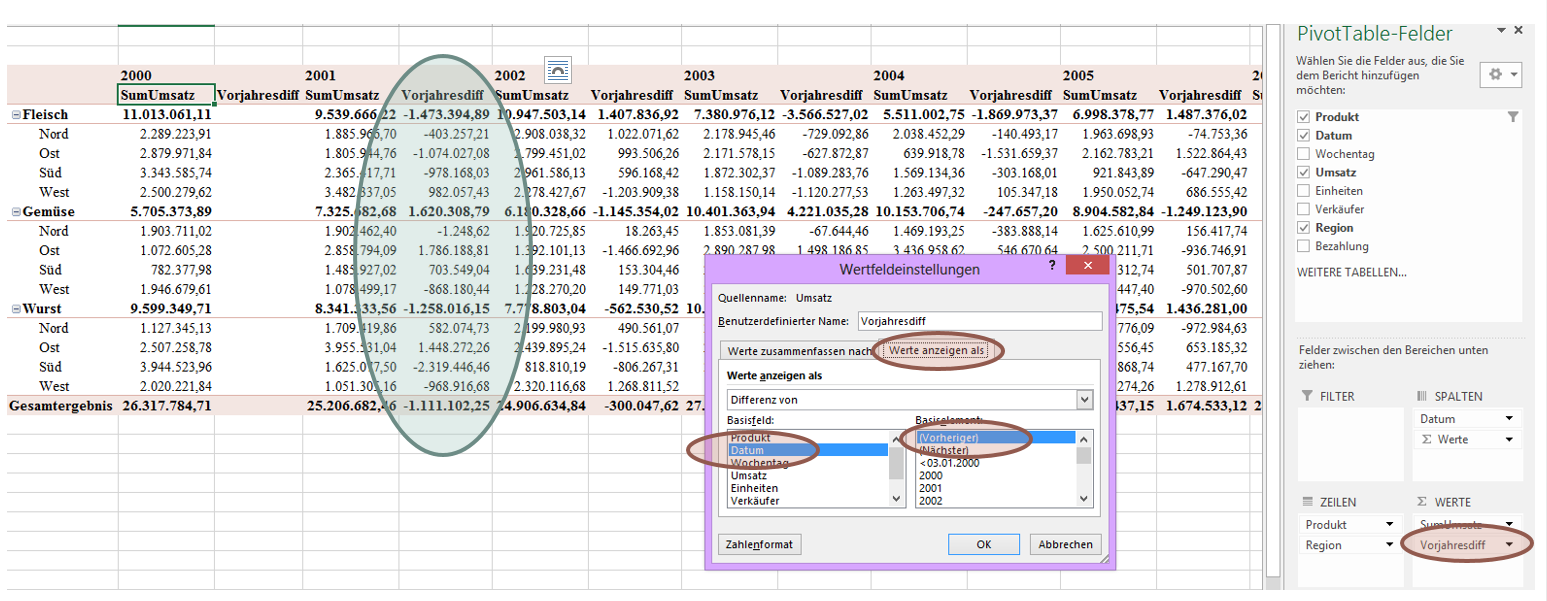The width and height of the screenshot is (1547, 601).
Task: Collapse the Wurst row group
Action: click(x=16, y=309)
